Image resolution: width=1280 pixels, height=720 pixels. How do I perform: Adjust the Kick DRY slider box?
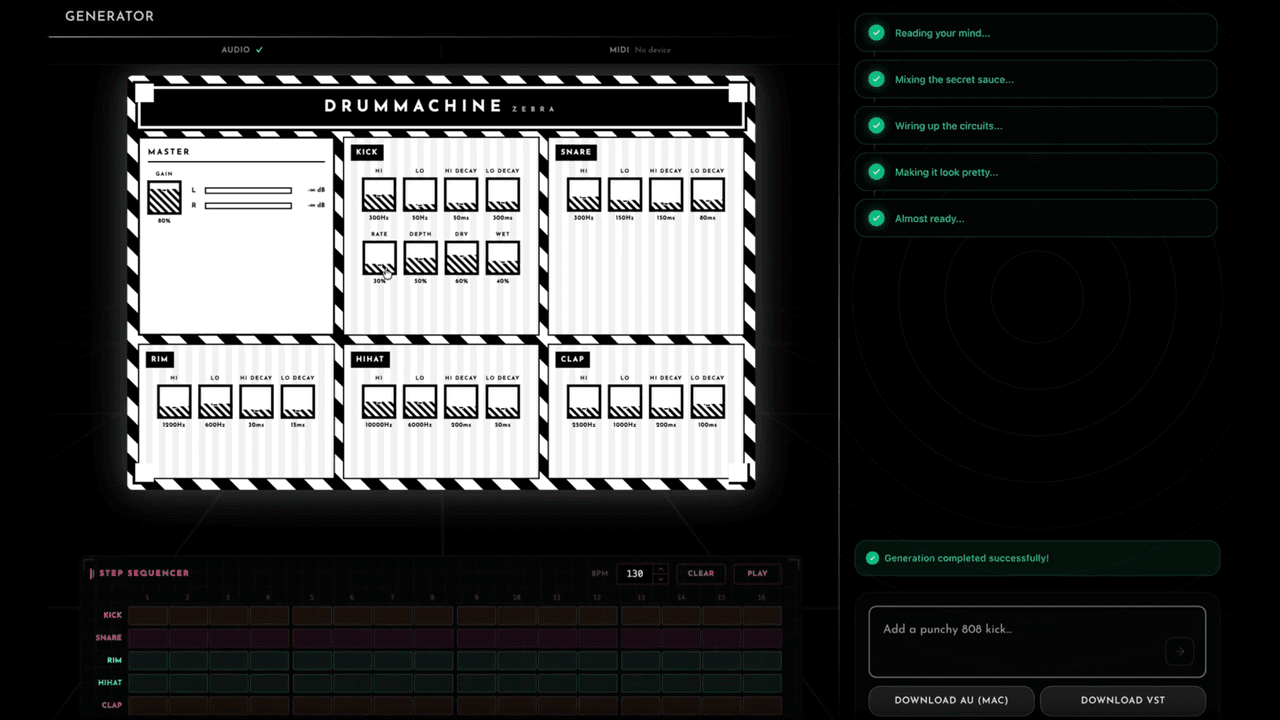(x=461, y=258)
